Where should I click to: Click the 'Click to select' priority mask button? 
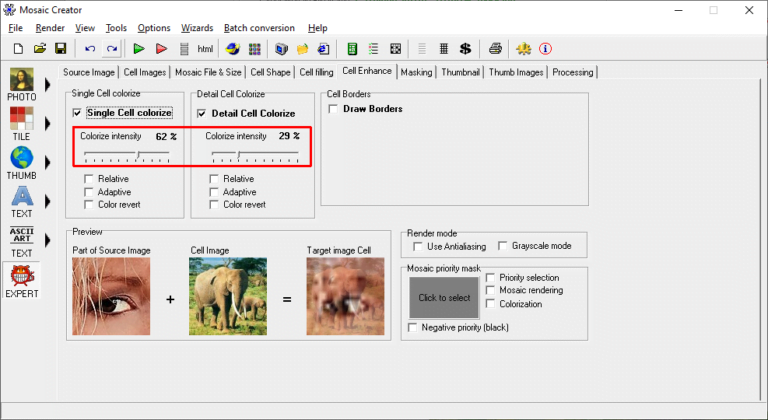coord(443,298)
